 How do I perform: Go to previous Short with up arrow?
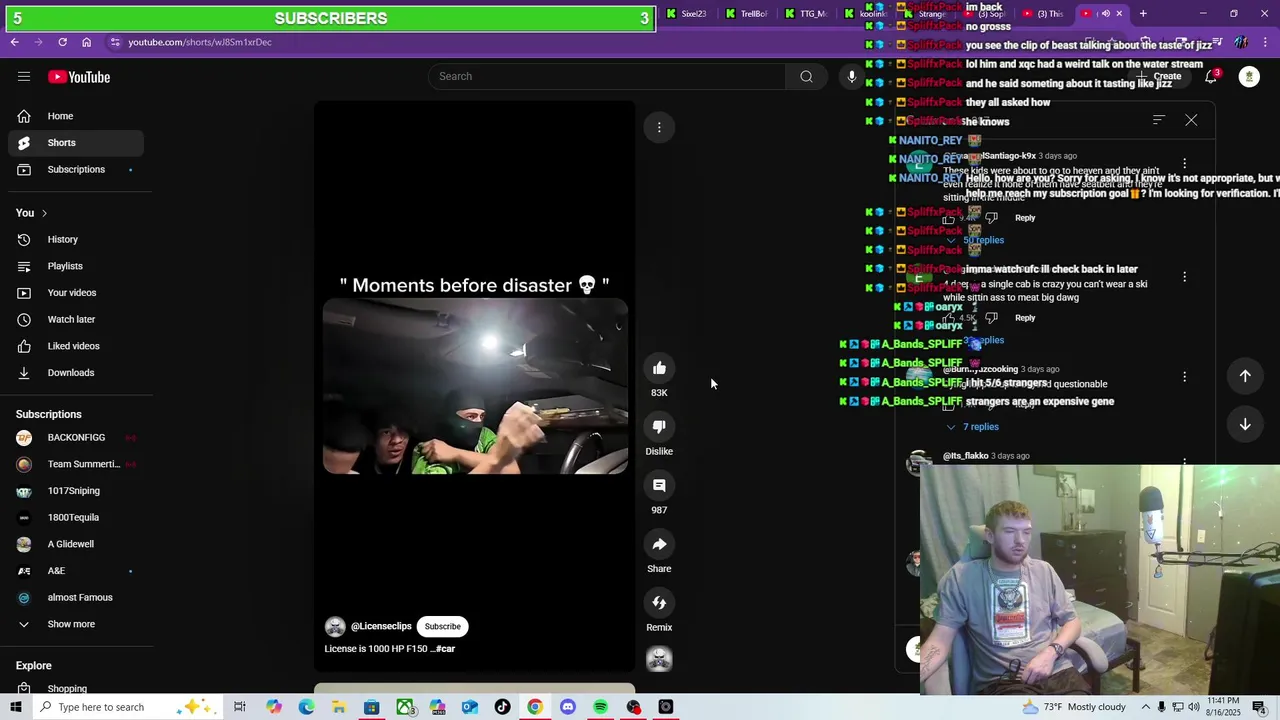click(1245, 376)
